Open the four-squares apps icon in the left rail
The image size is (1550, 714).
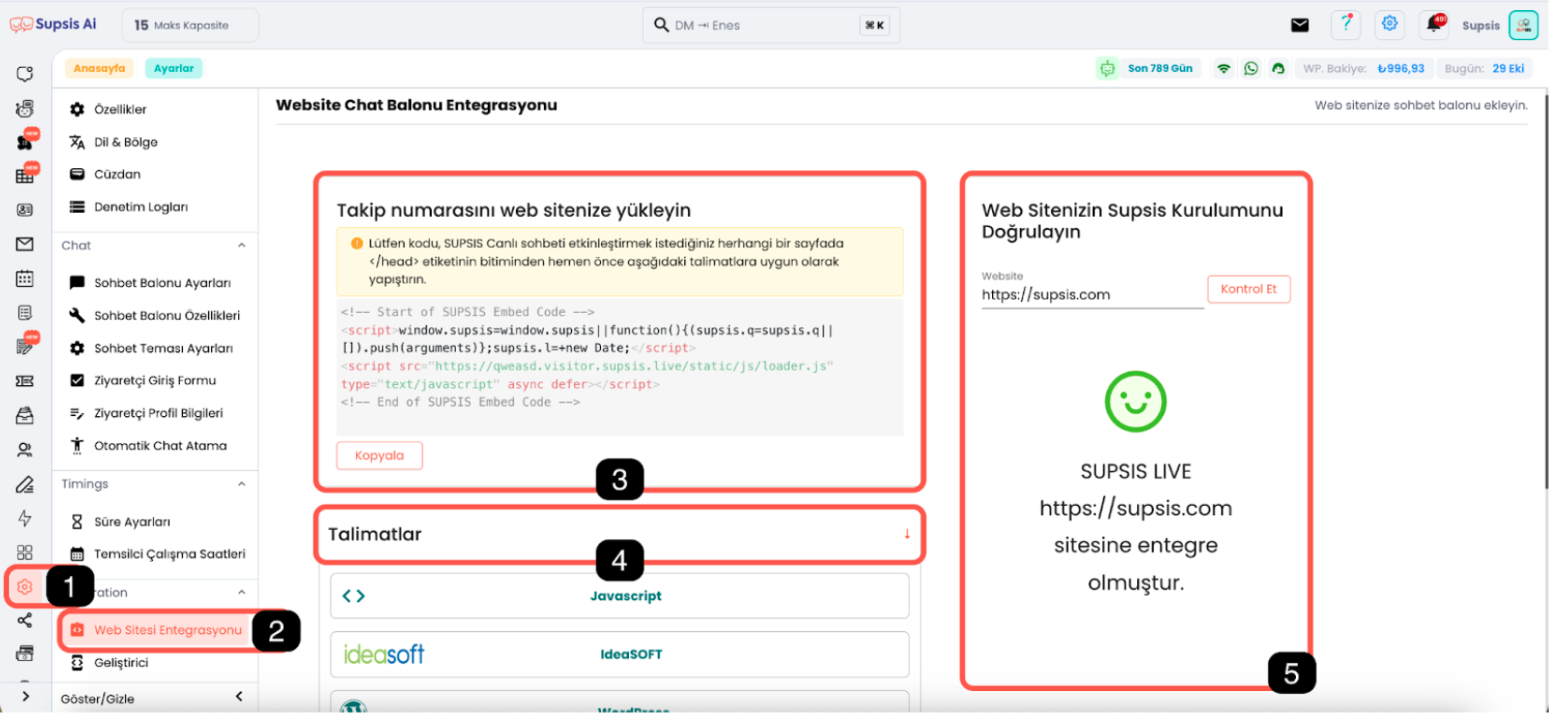coord(25,552)
